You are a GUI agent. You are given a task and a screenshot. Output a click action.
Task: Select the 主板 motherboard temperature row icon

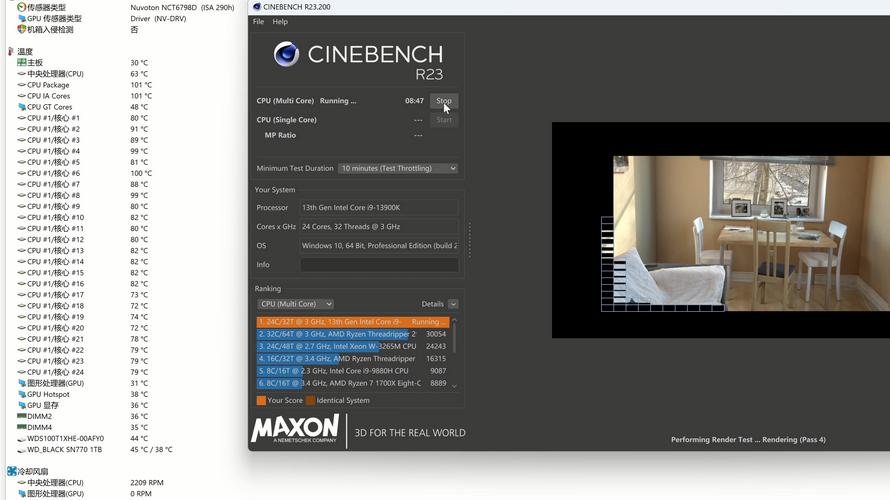22,62
